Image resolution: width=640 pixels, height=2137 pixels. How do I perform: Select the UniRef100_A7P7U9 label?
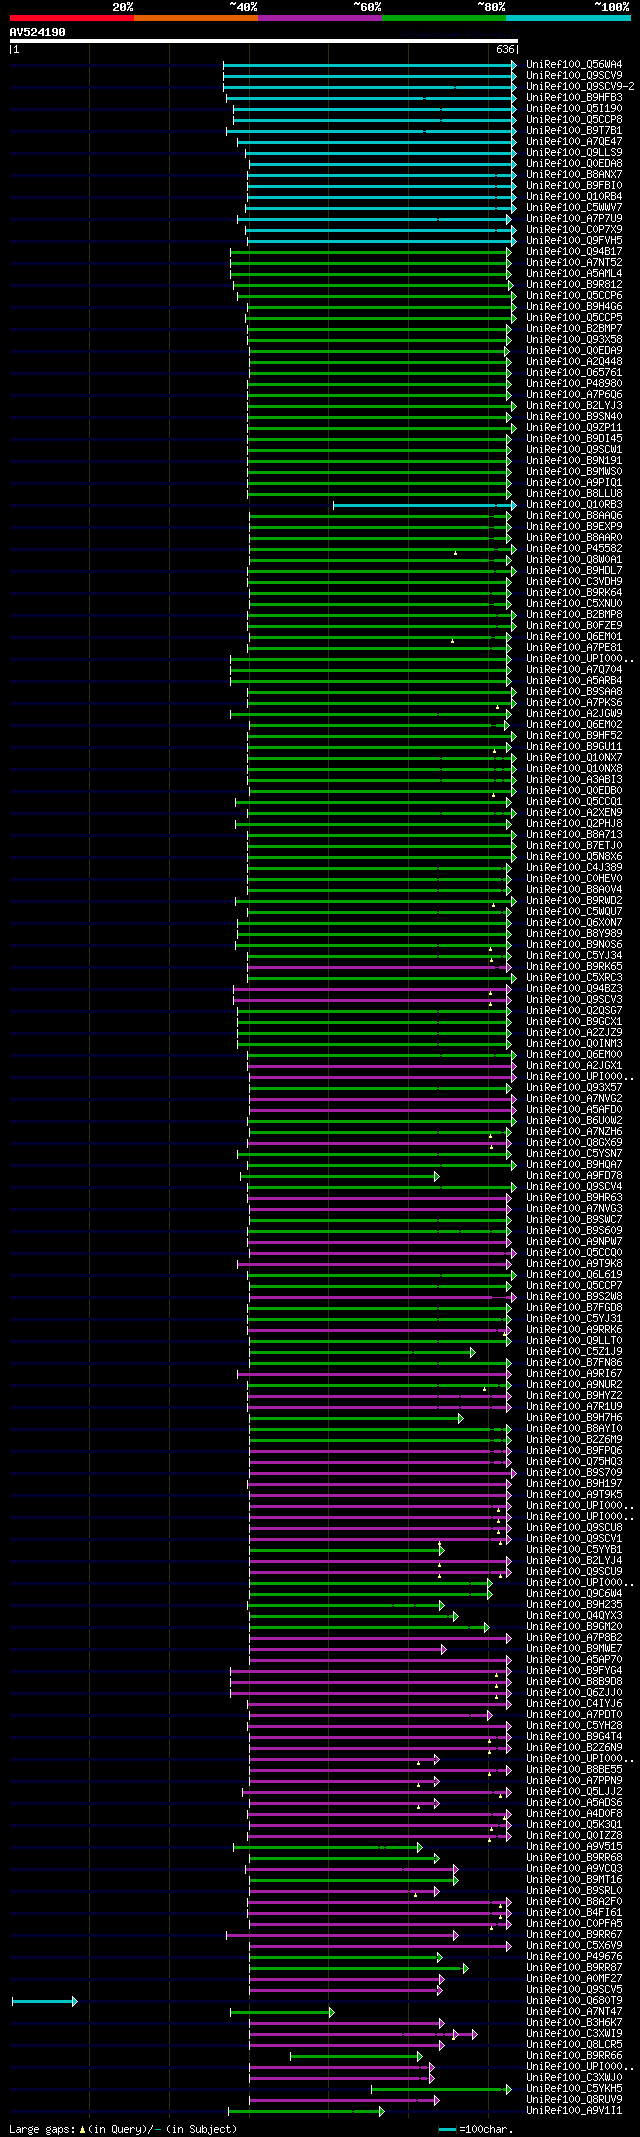[574, 218]
